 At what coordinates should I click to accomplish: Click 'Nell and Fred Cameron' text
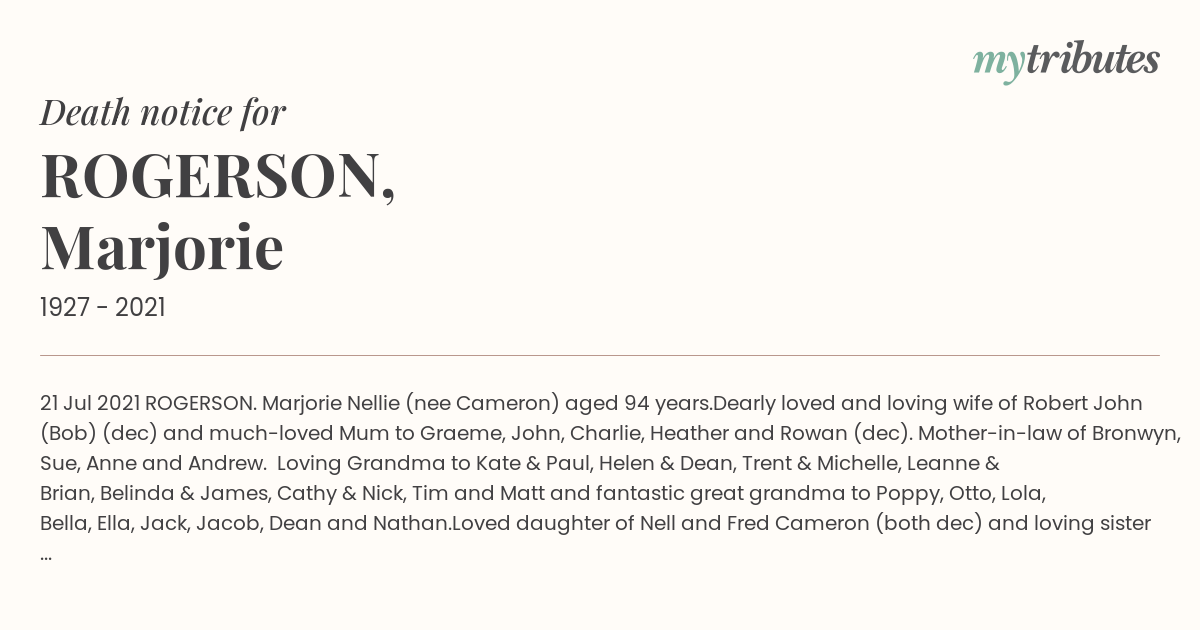(761, 524)
